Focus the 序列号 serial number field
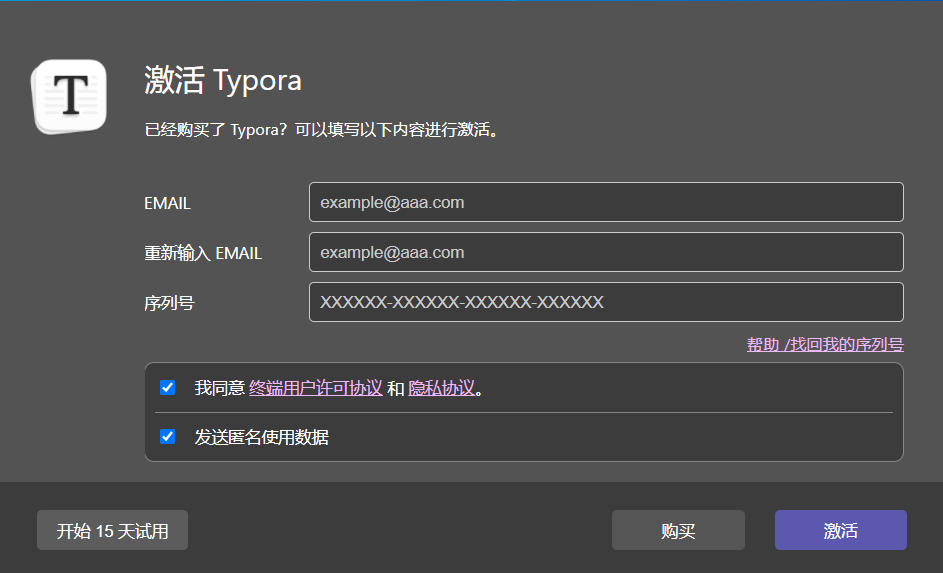 click(x=606, y=302)
